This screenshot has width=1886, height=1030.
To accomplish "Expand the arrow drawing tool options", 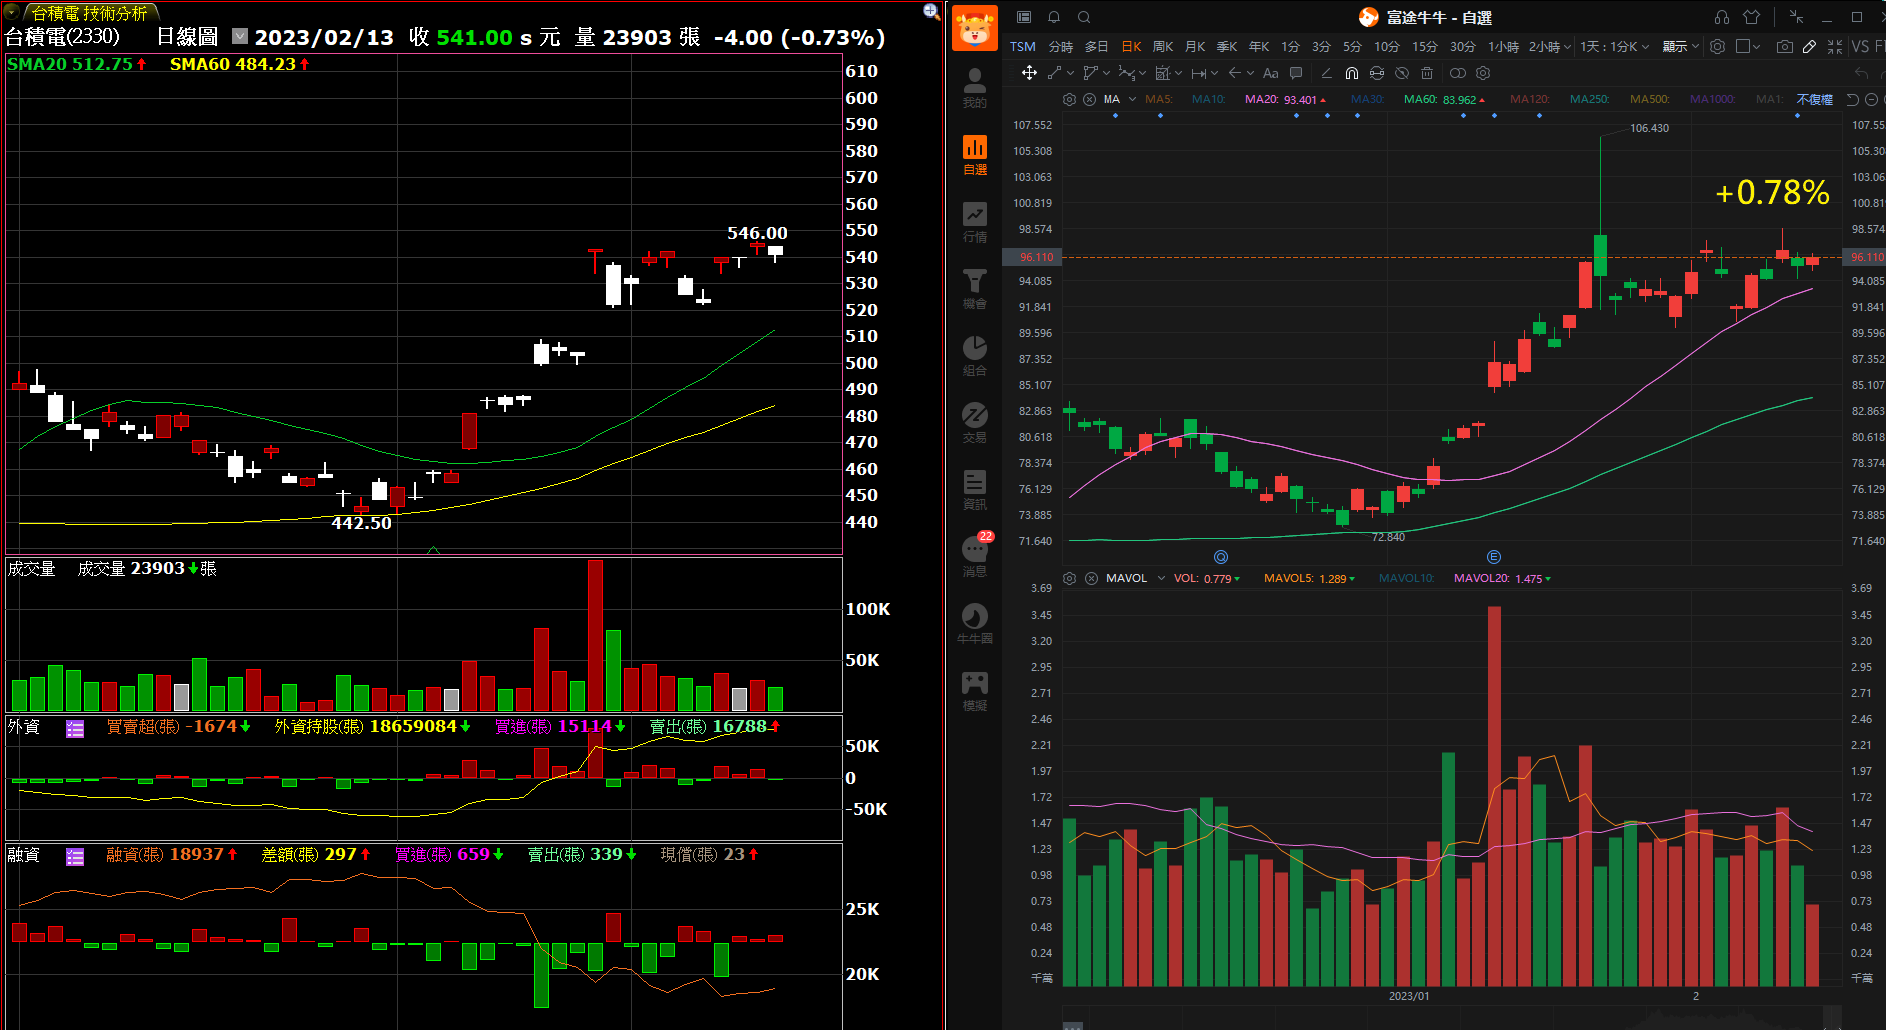I will [x=1250, y=73].
